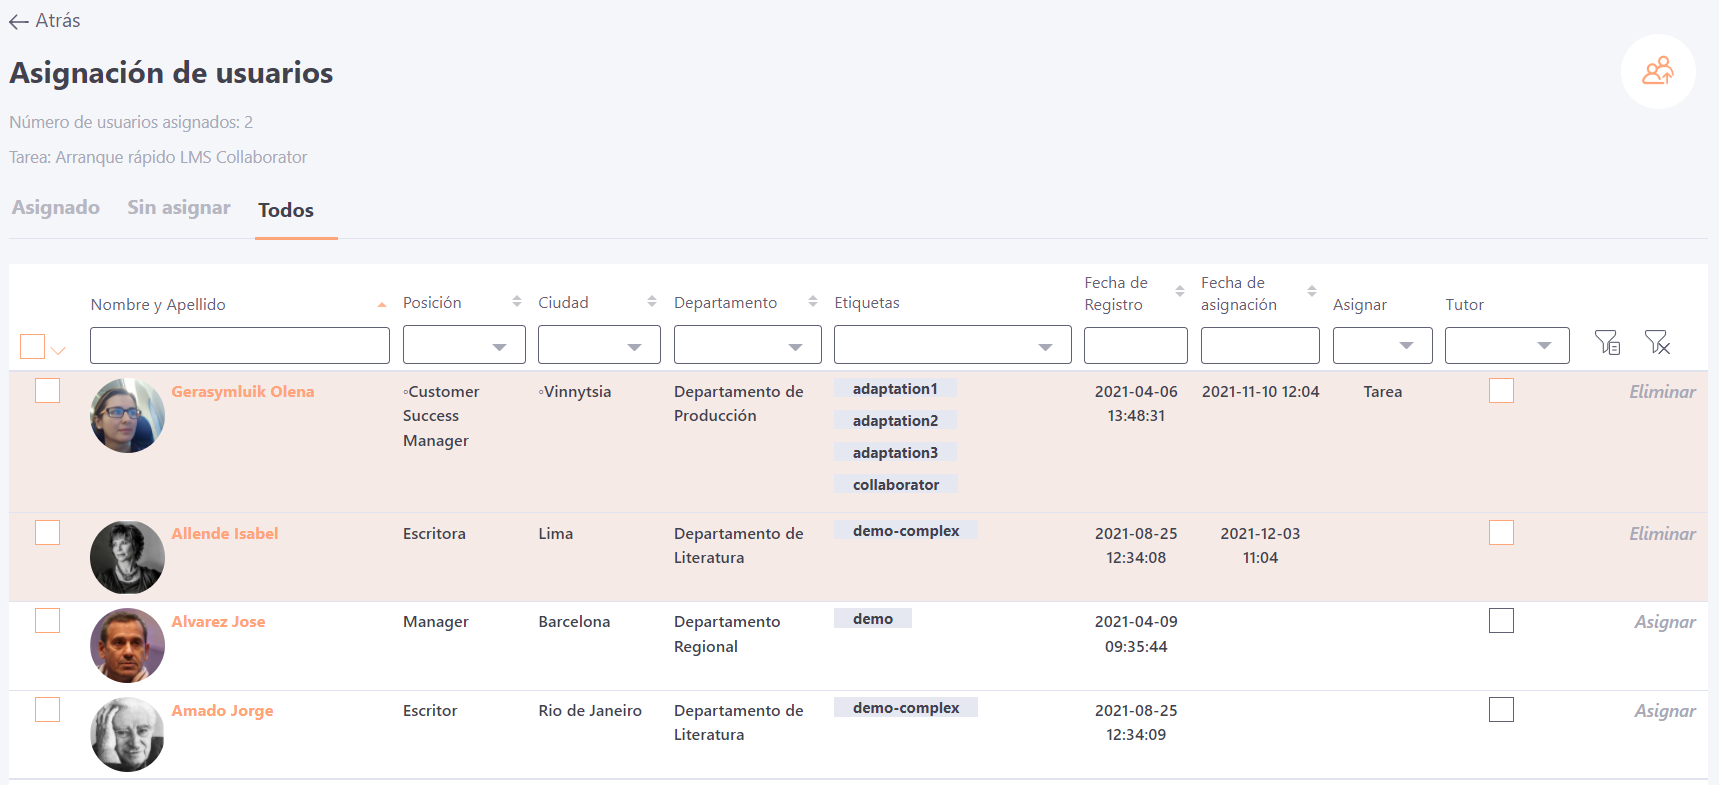Click the clear filter funnel icon
Viewport: 1719px width, 785px height.
[x=1657, y=343]
